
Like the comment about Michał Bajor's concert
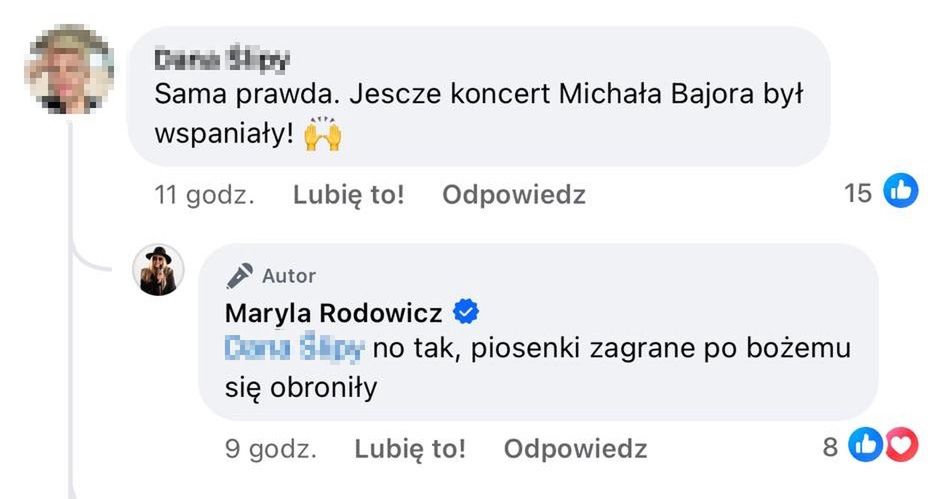coord(348,194)
